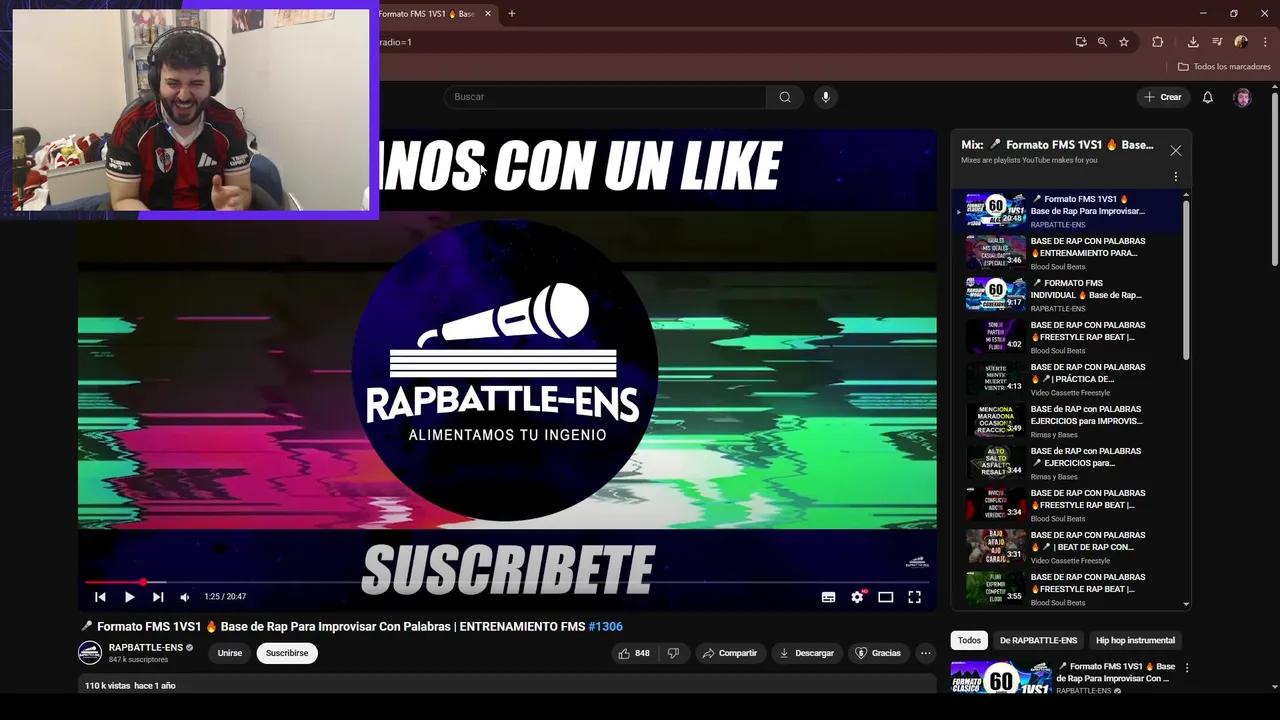Select Hip hop instrumental filter chip
The width and height of the screenshot is (1280, 720).
point(1135,640)
